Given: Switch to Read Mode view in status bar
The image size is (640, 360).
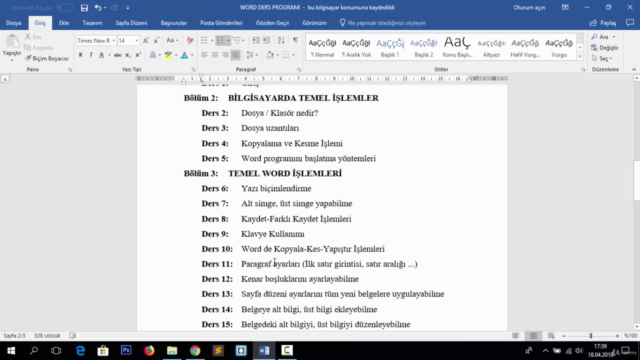Looking at the screenshot, I should pyautogui.click(x=516, y=336).
